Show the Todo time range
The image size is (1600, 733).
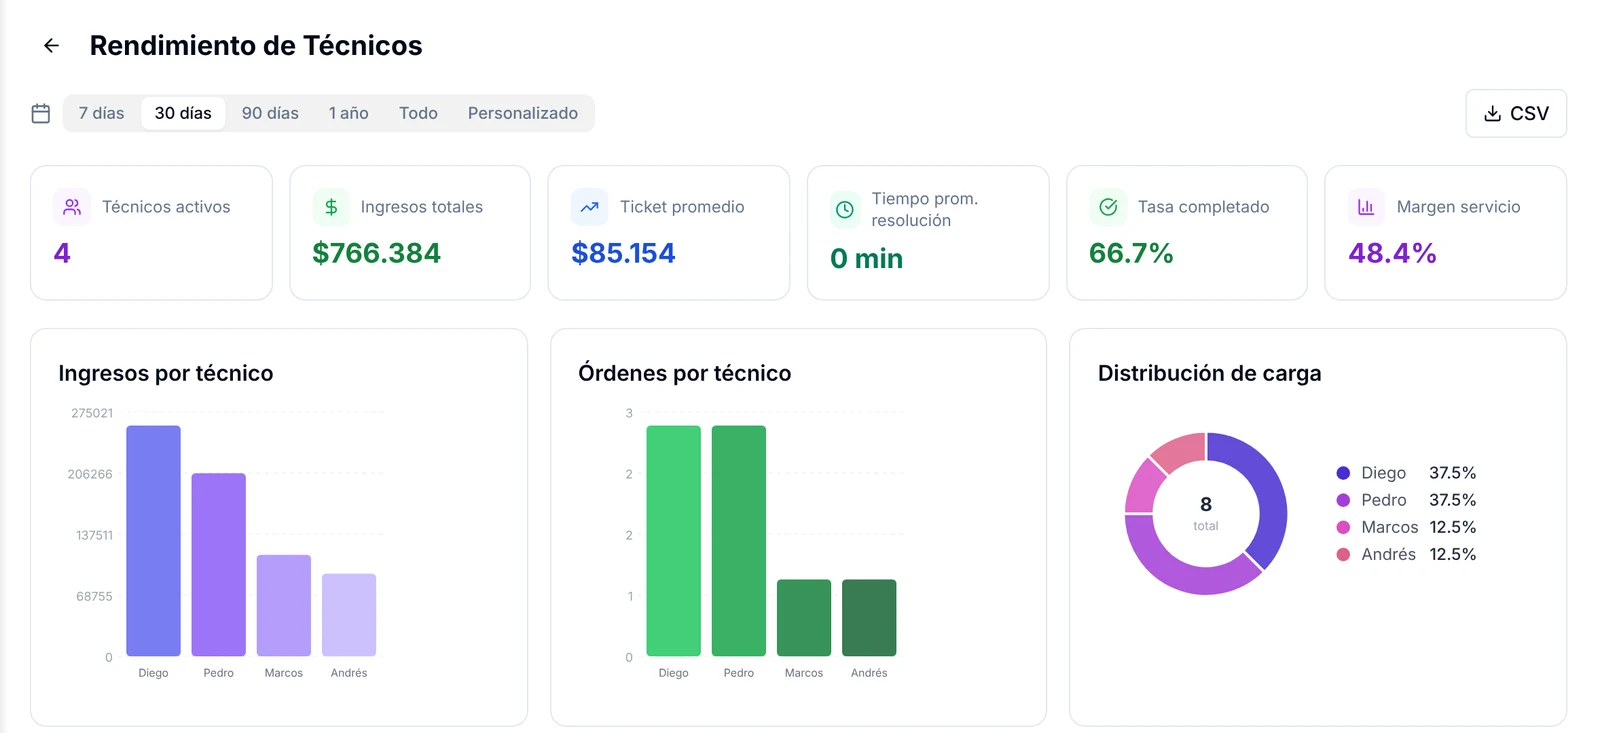click(x=418, y=113)
